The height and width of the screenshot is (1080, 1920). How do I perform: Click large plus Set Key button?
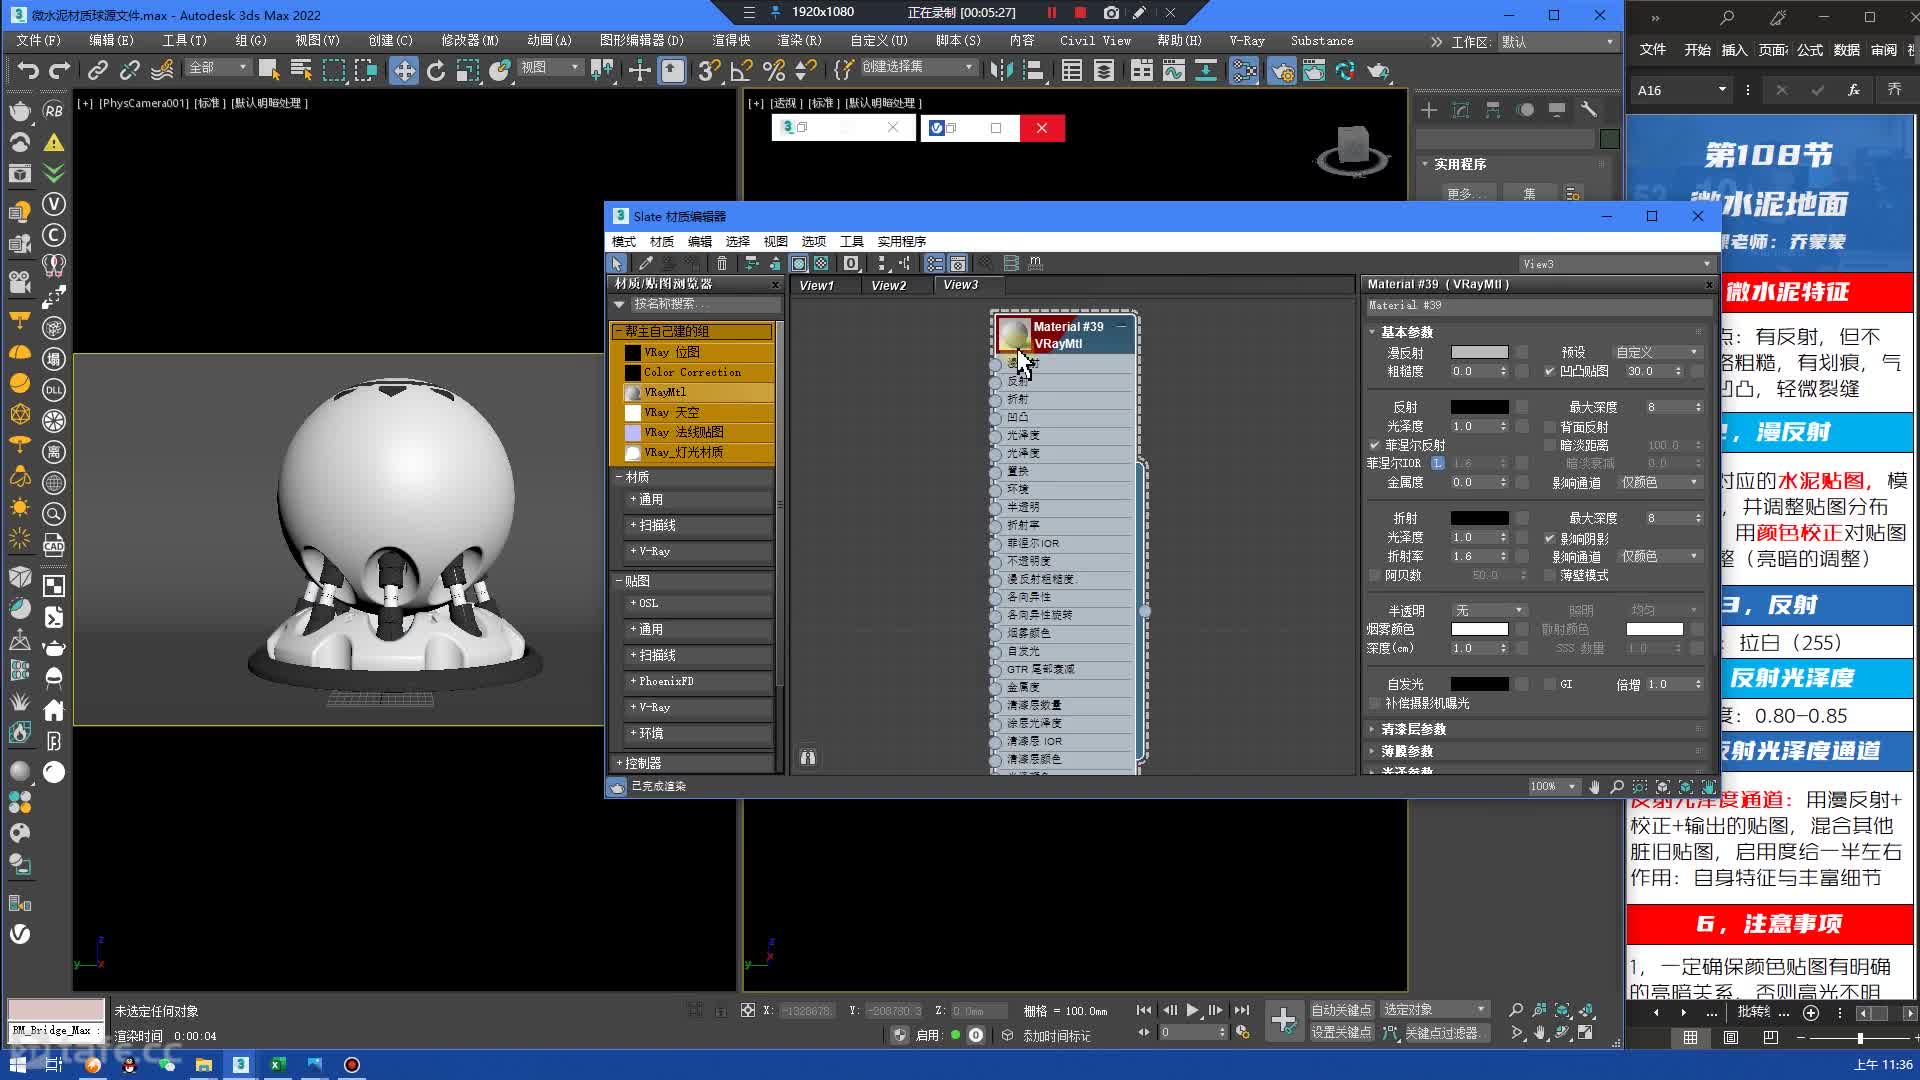point(1284,1021)
